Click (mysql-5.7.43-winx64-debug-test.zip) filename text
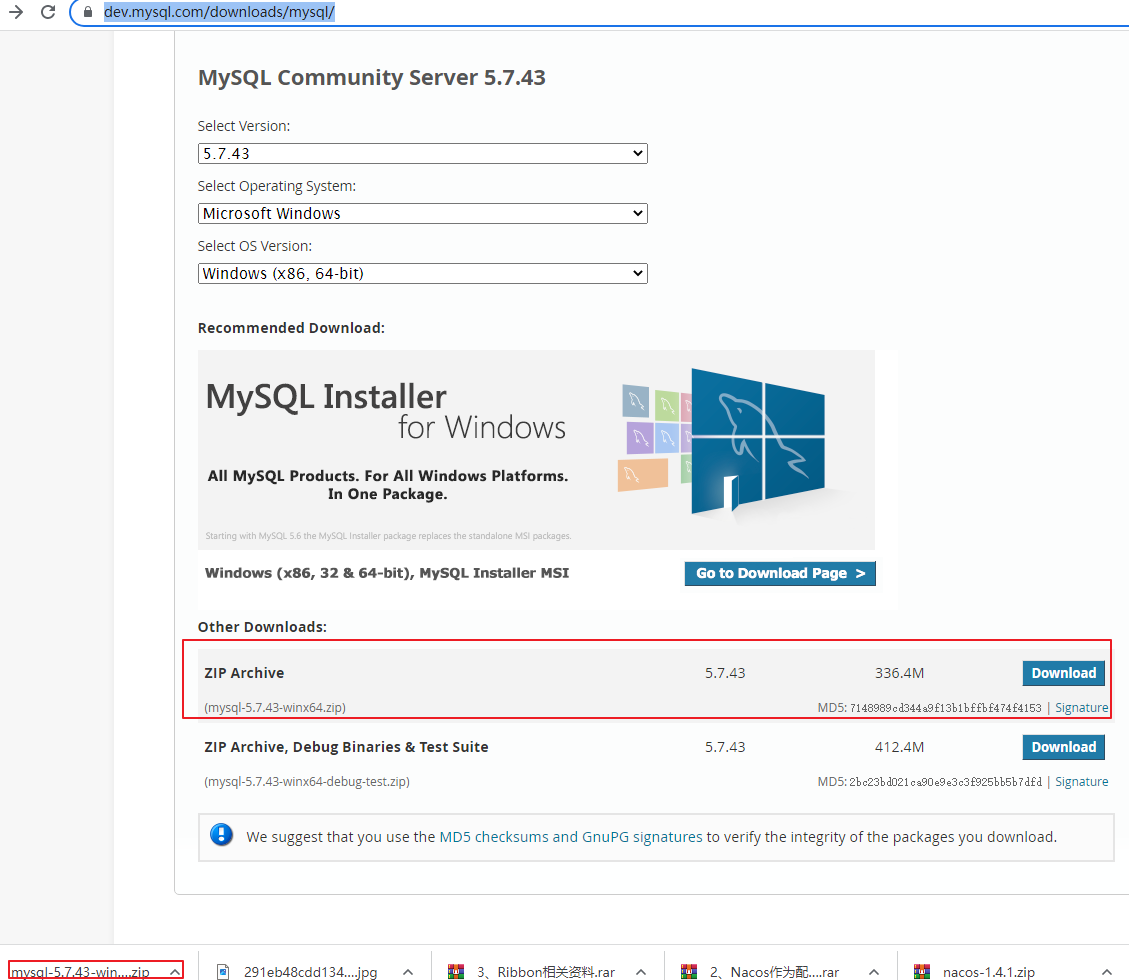Viewport: 1129px width, 980px height. pos(307,782)
